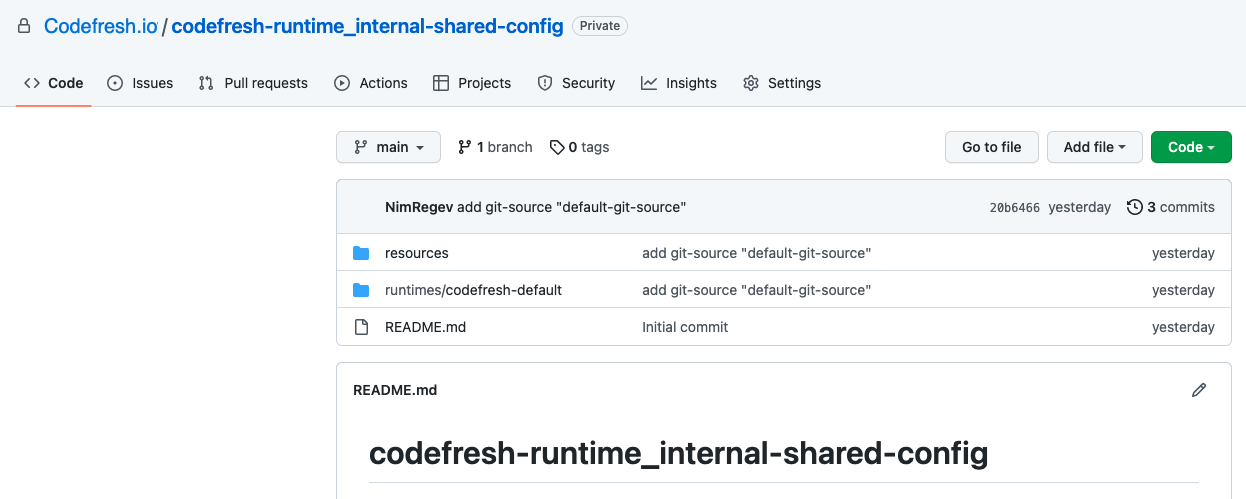The image size is (1246, 499).
Task: Click the Actions play icon
Action: [342, 83]
